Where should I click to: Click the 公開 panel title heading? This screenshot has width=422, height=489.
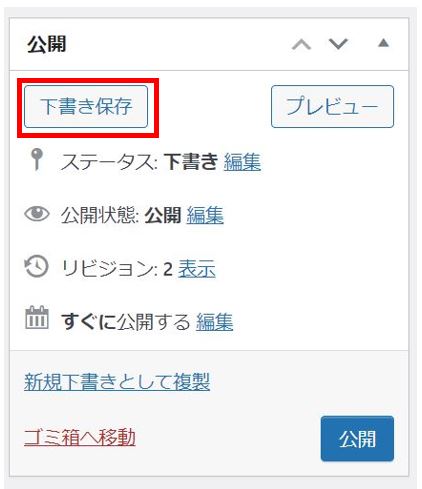tap(47, 44)
